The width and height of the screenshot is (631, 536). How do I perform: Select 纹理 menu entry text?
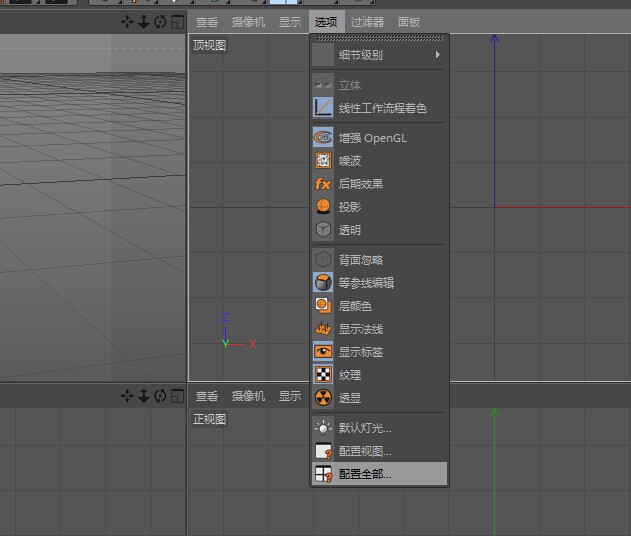(350, 375)
